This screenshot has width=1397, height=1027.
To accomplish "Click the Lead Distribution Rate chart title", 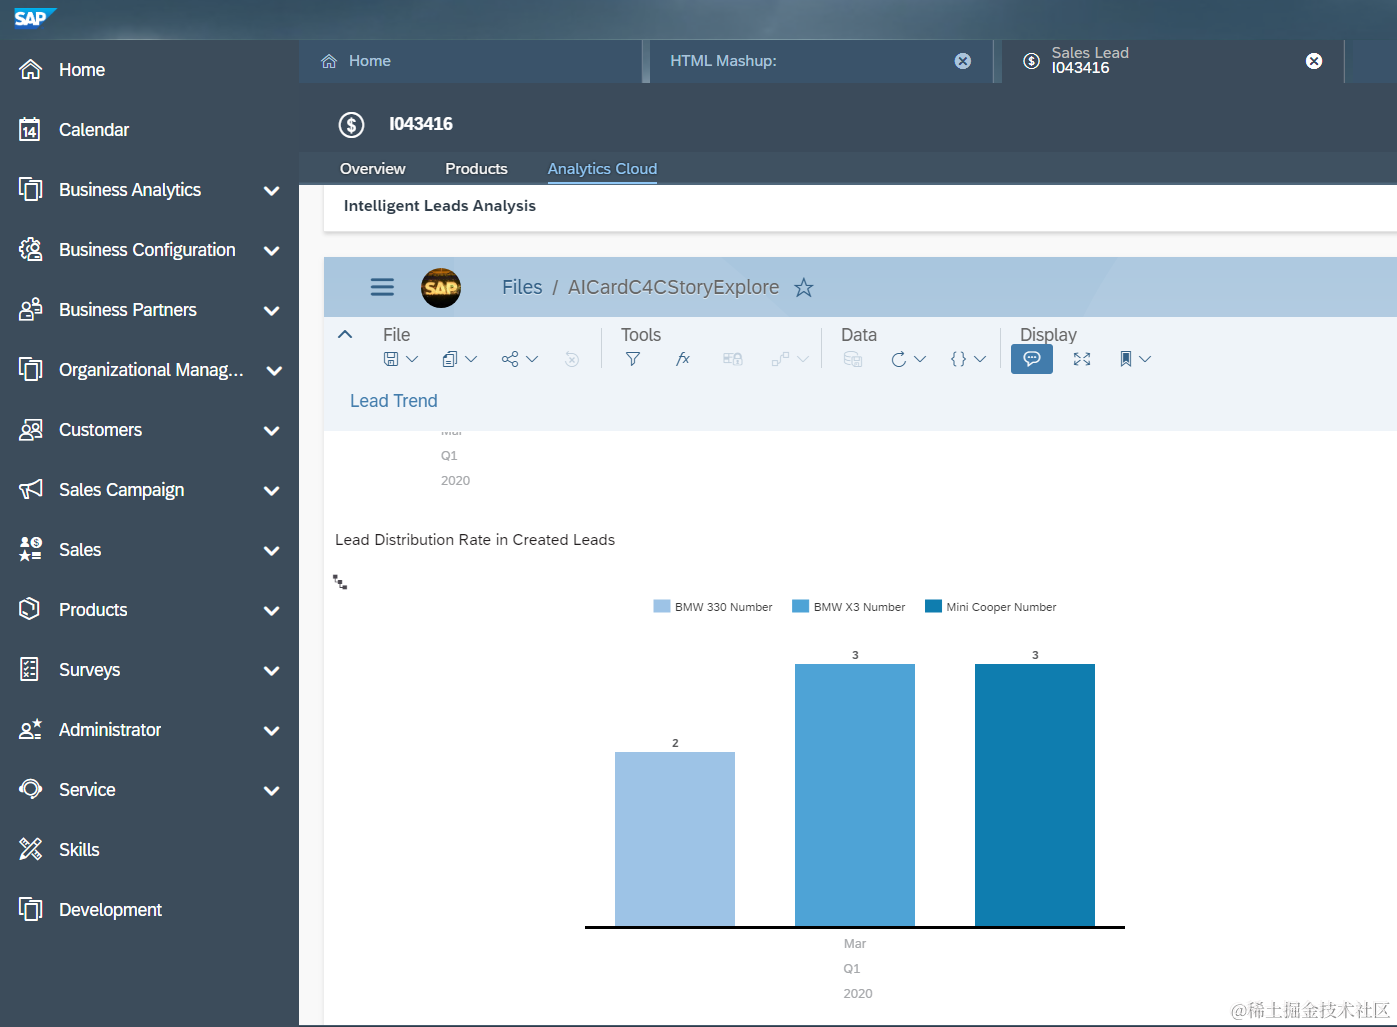I will tap(475, 540).
